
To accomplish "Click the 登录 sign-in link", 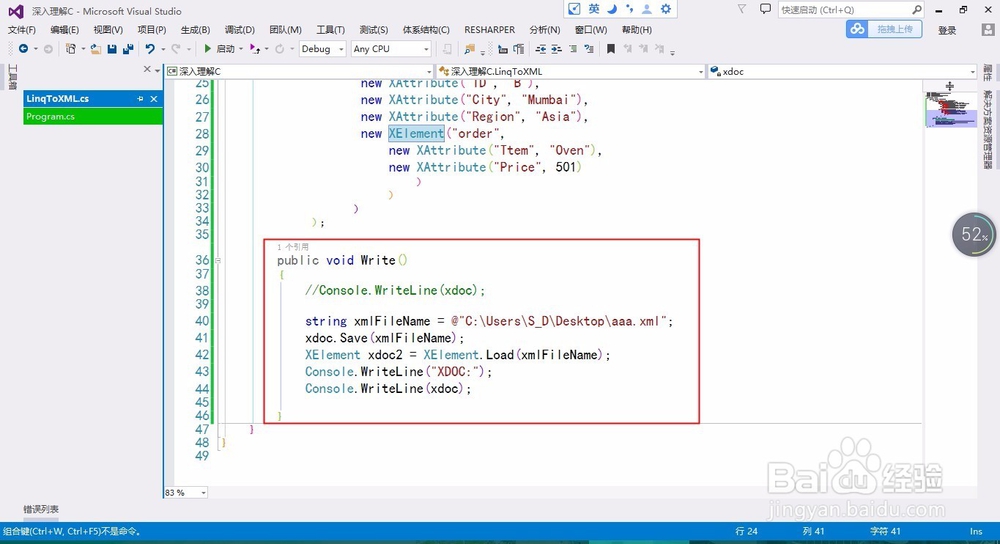I will pos(947,30).
